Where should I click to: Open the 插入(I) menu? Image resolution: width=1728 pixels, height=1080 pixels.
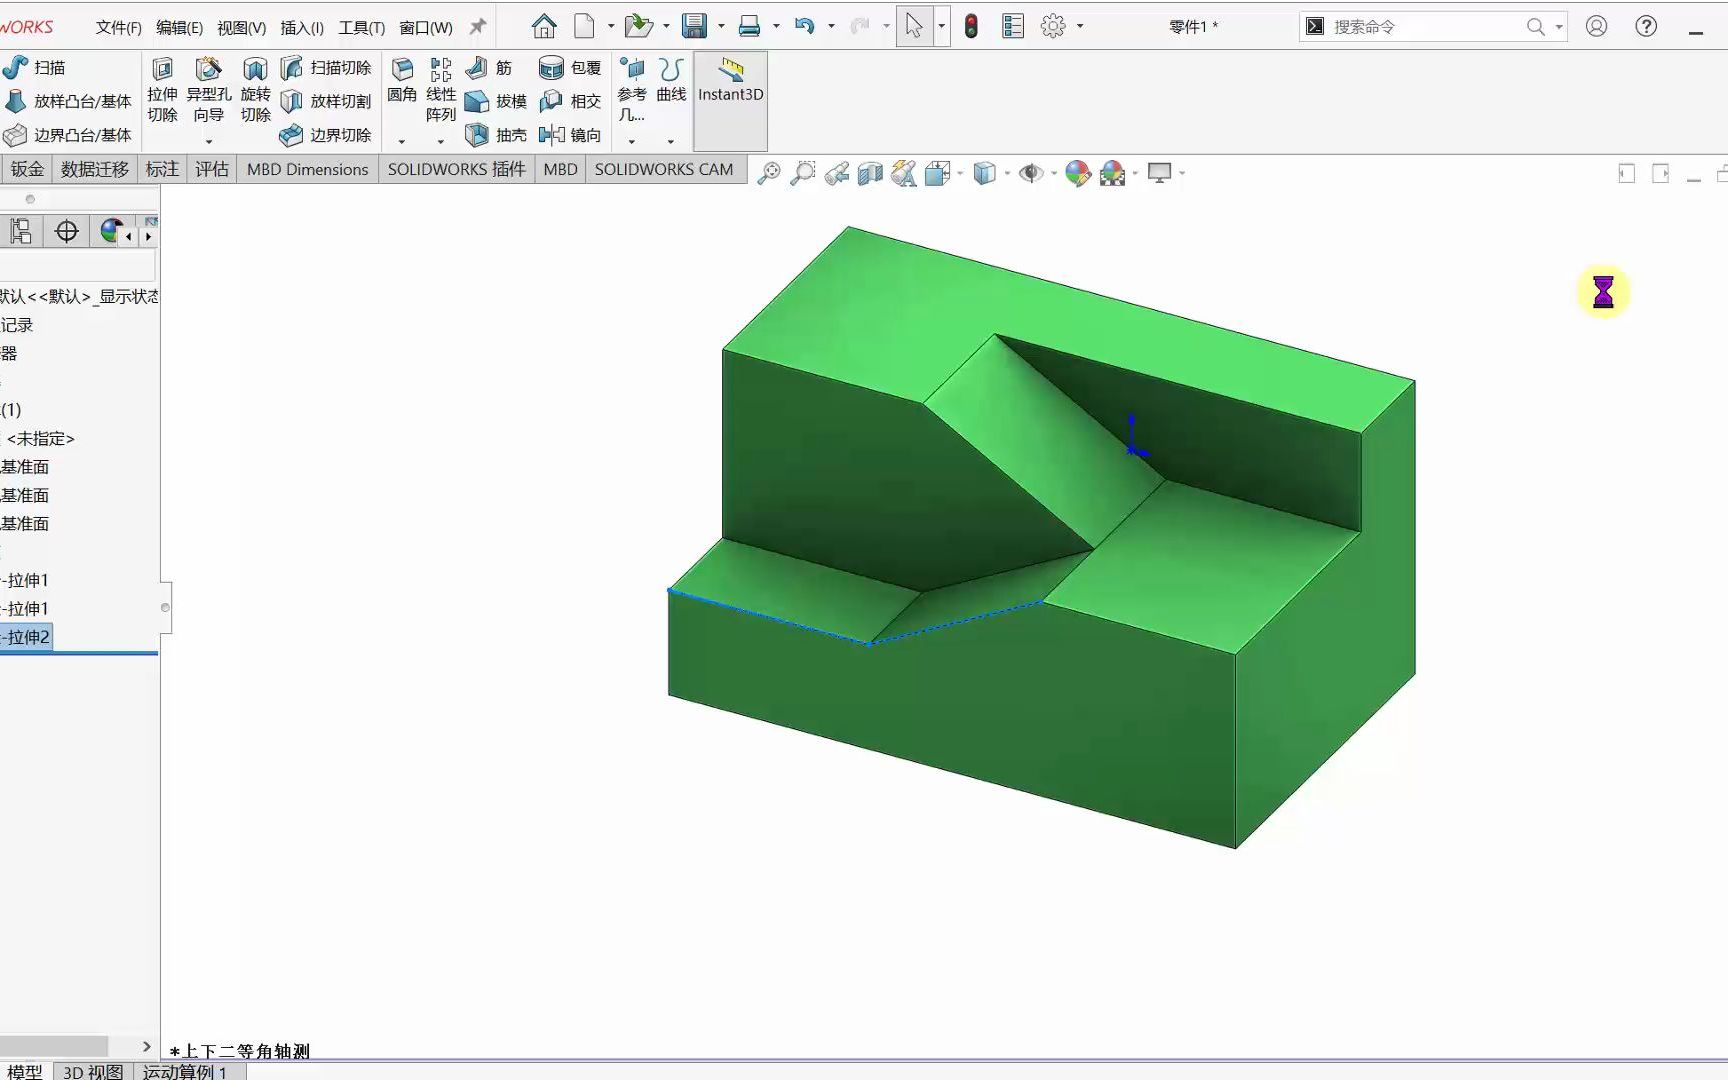[x=300, y=28]
